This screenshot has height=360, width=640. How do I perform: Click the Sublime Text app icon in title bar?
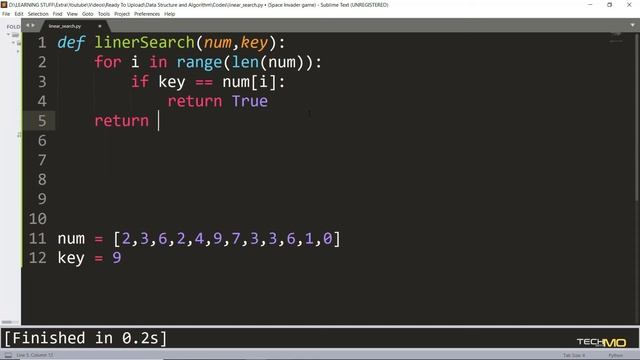tap(4, 4)
